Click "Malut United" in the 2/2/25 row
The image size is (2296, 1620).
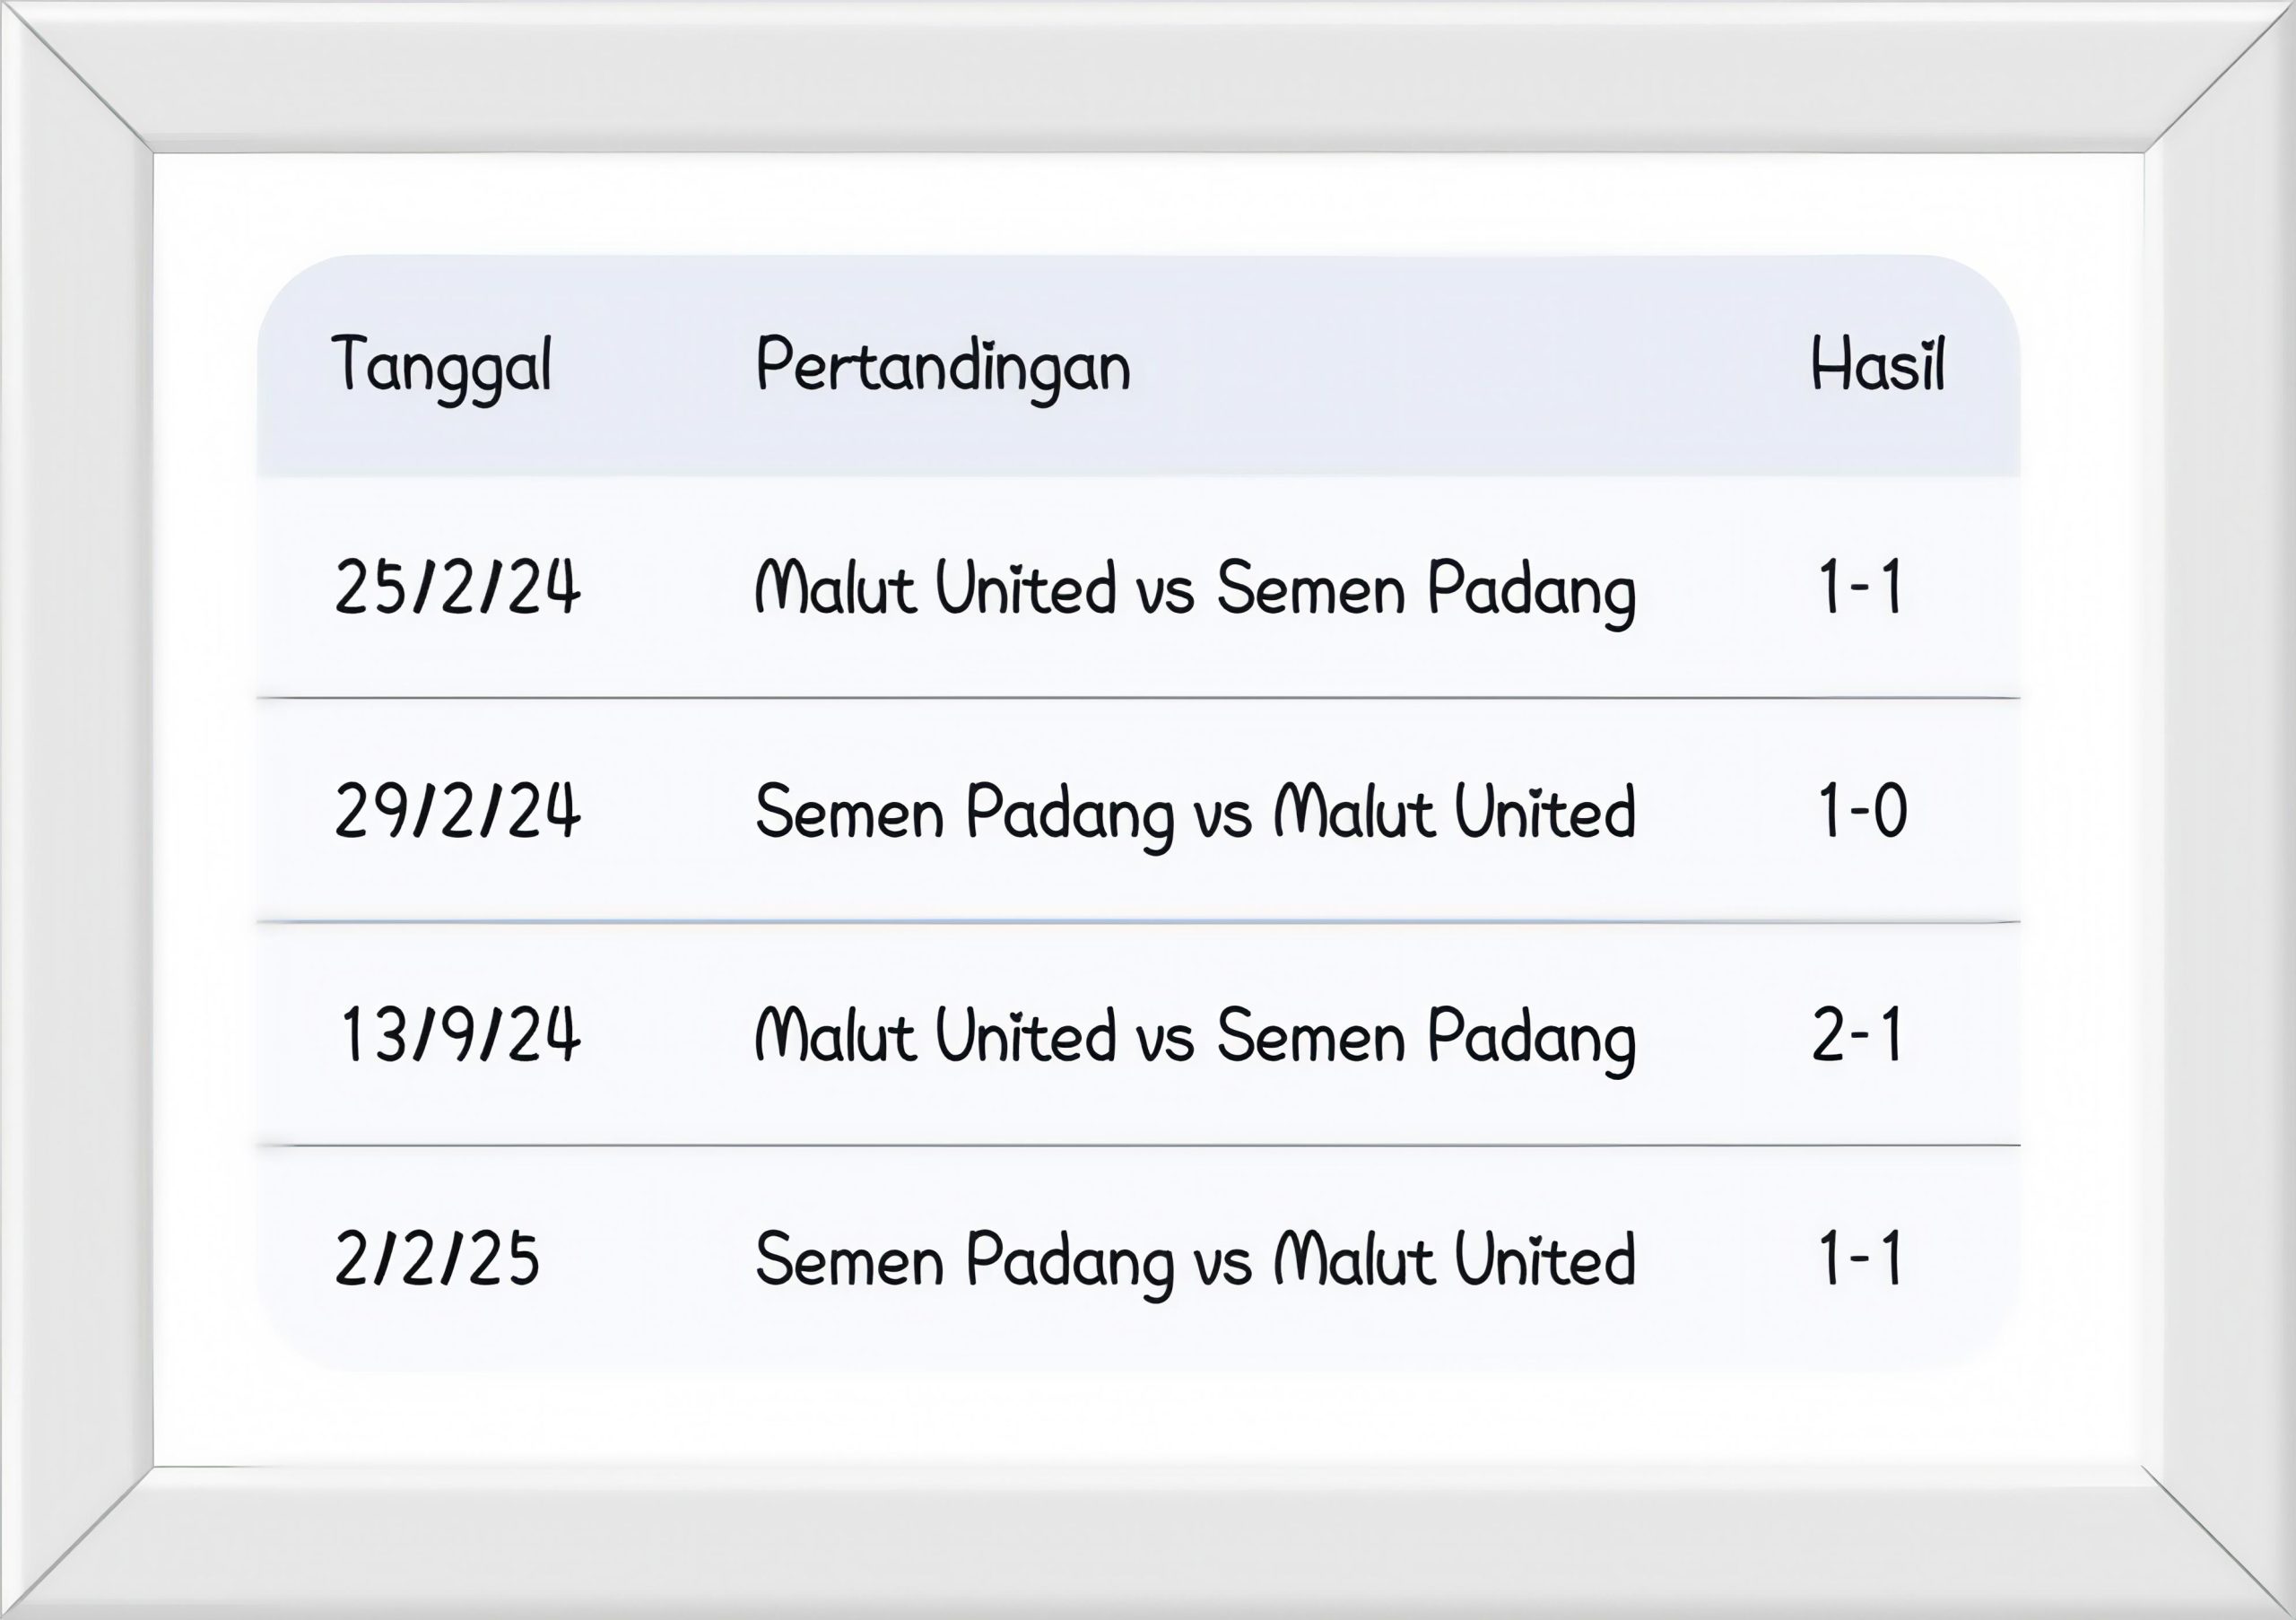pos(1455,1259)
